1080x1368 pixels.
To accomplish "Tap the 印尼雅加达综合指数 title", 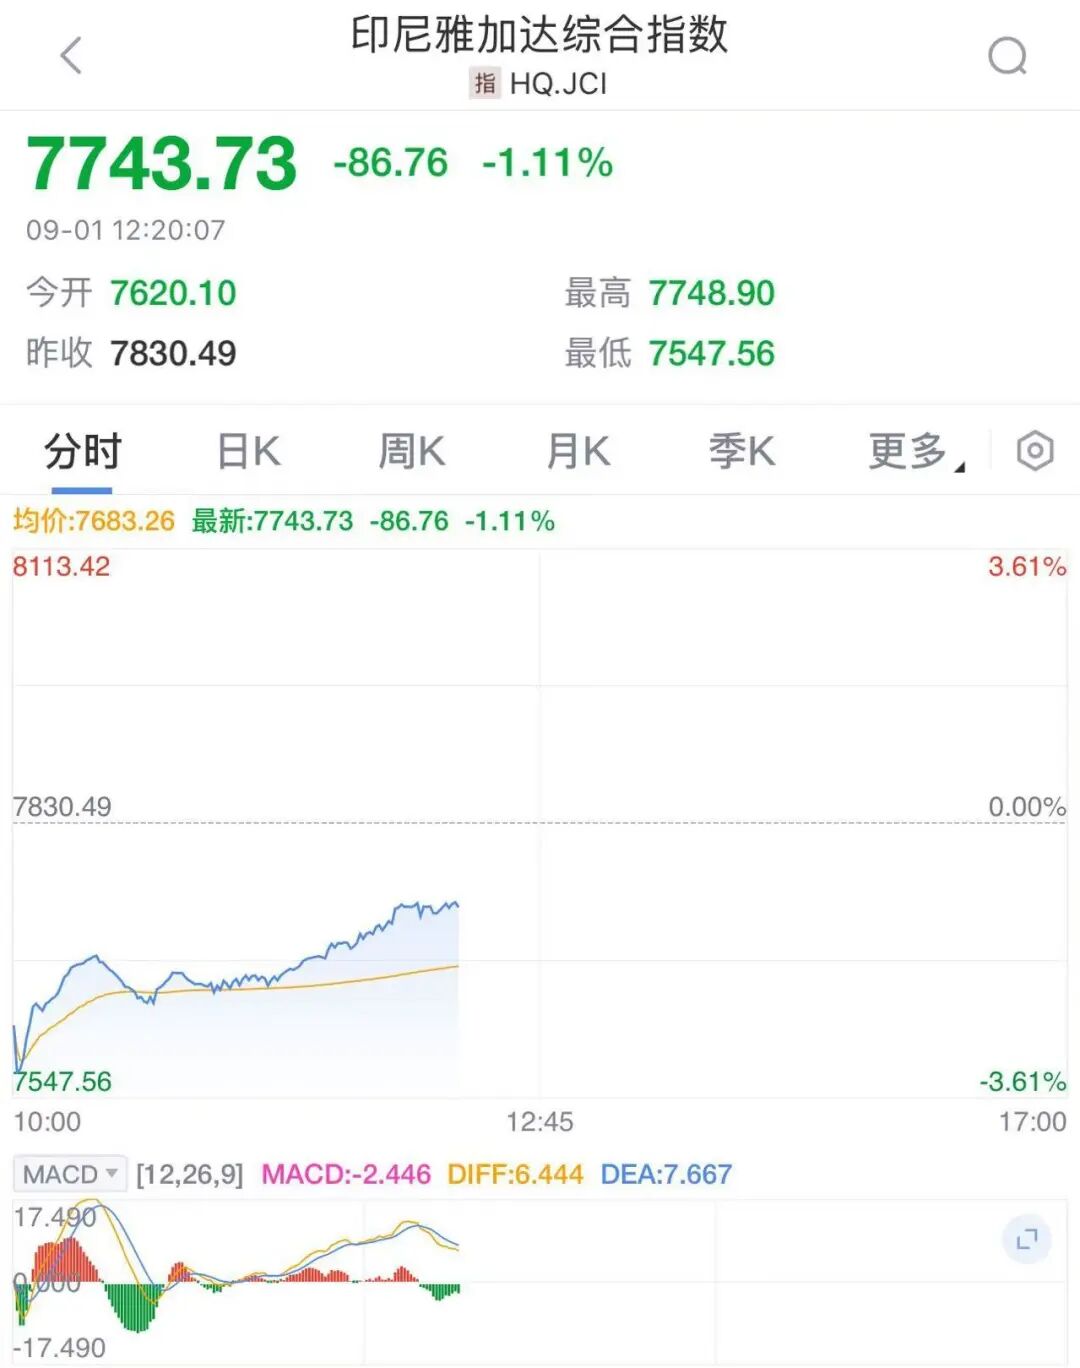I will tap(539, 34).
